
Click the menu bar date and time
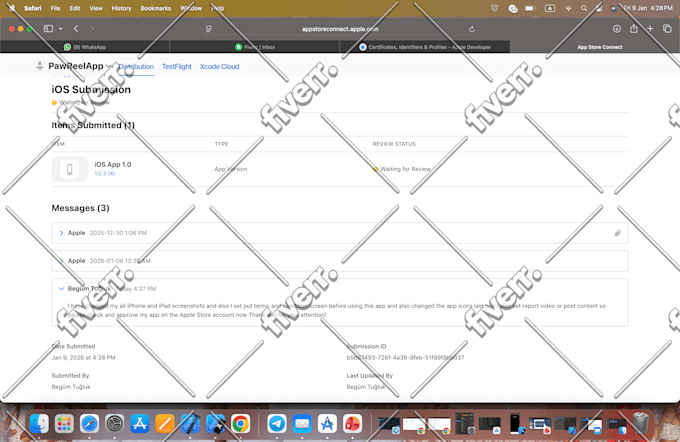(648, 8)
